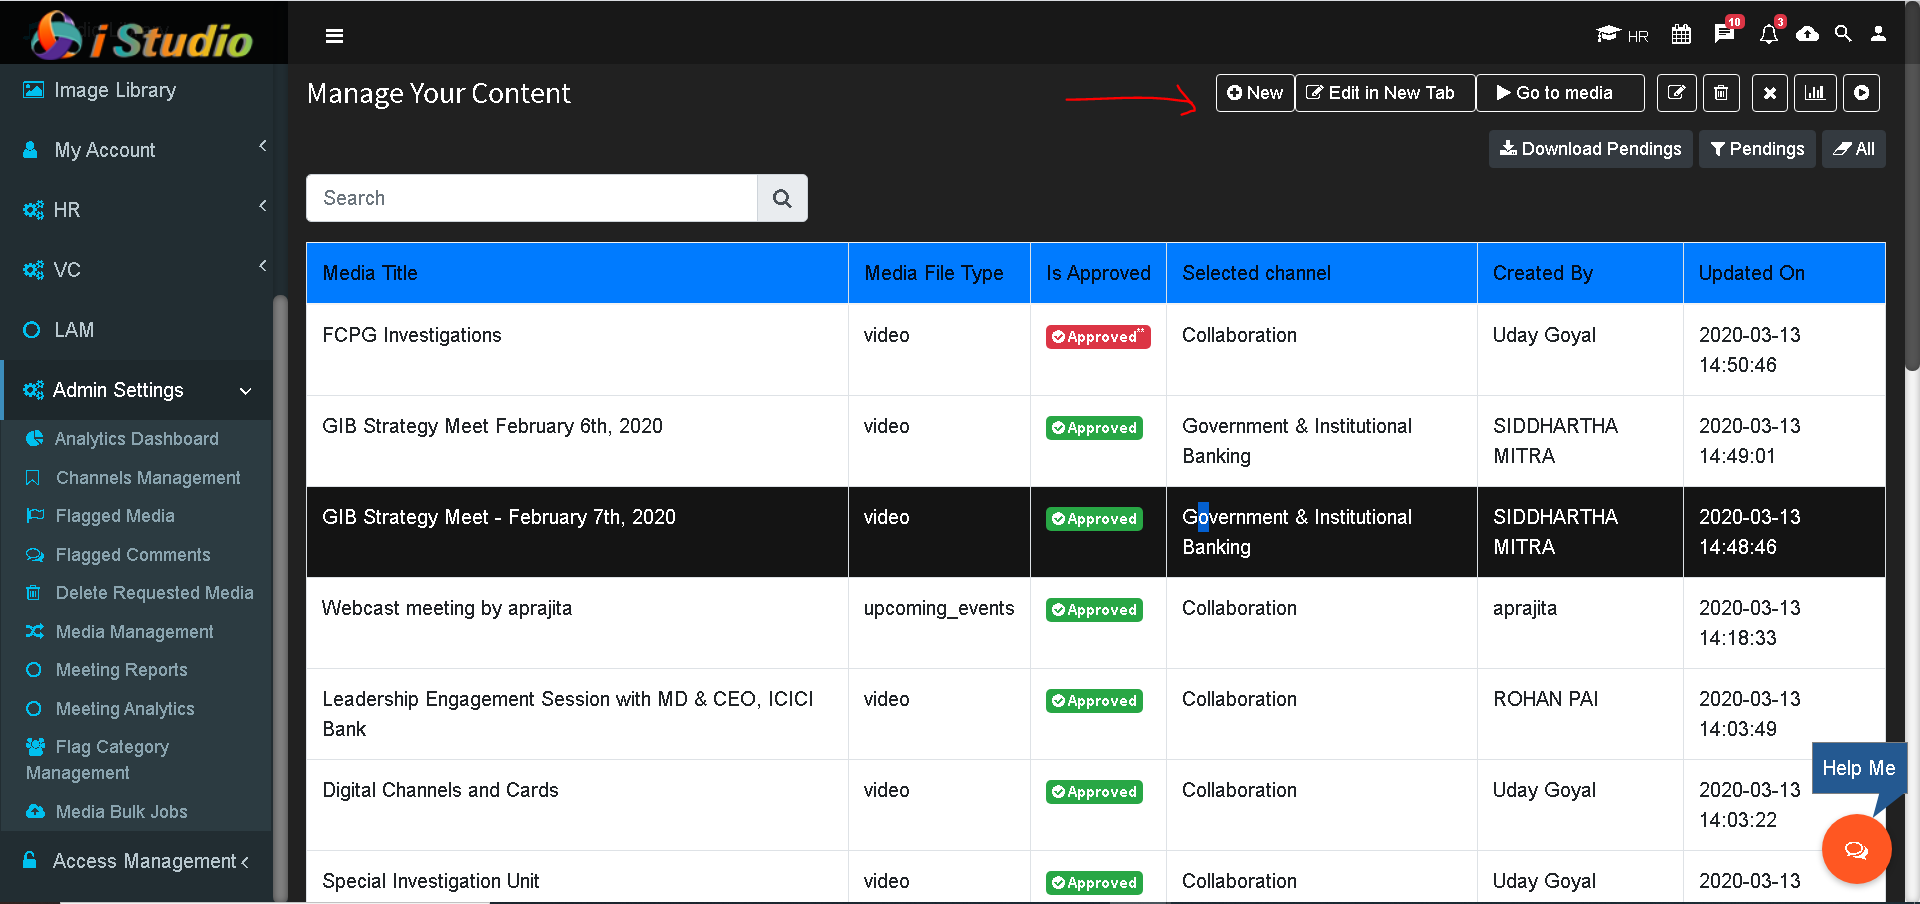Open Image Library in sidebar
This screenshot has height=904, width=1920.
(x=136, y=90)
